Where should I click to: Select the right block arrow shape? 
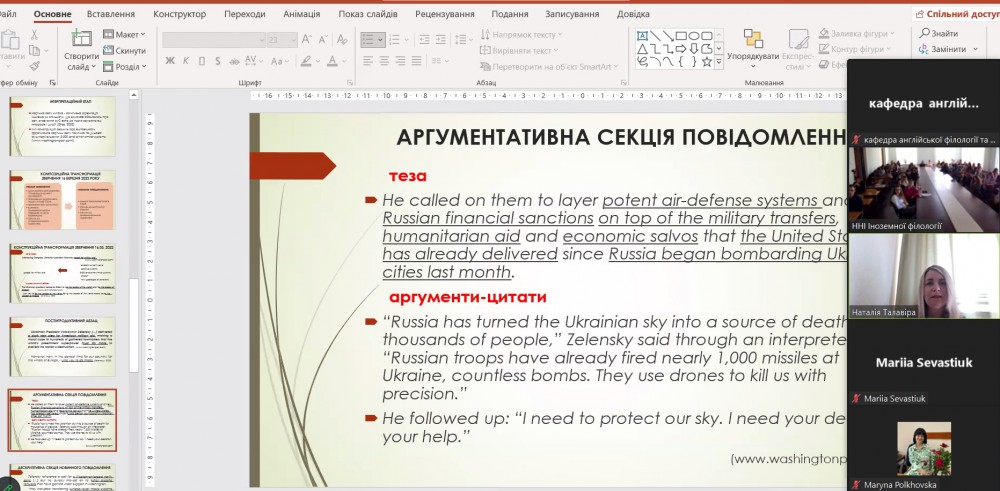(x=681, y=48)
